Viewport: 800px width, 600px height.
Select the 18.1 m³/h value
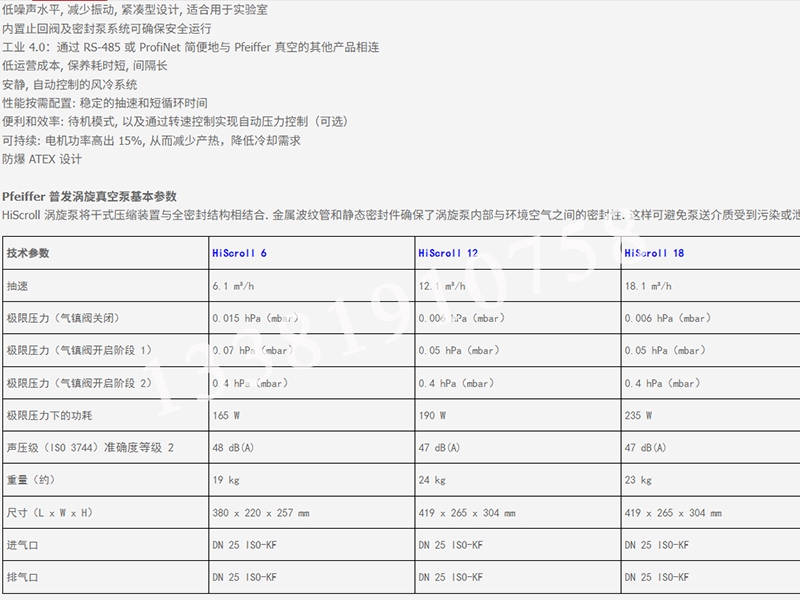point(648,286)
